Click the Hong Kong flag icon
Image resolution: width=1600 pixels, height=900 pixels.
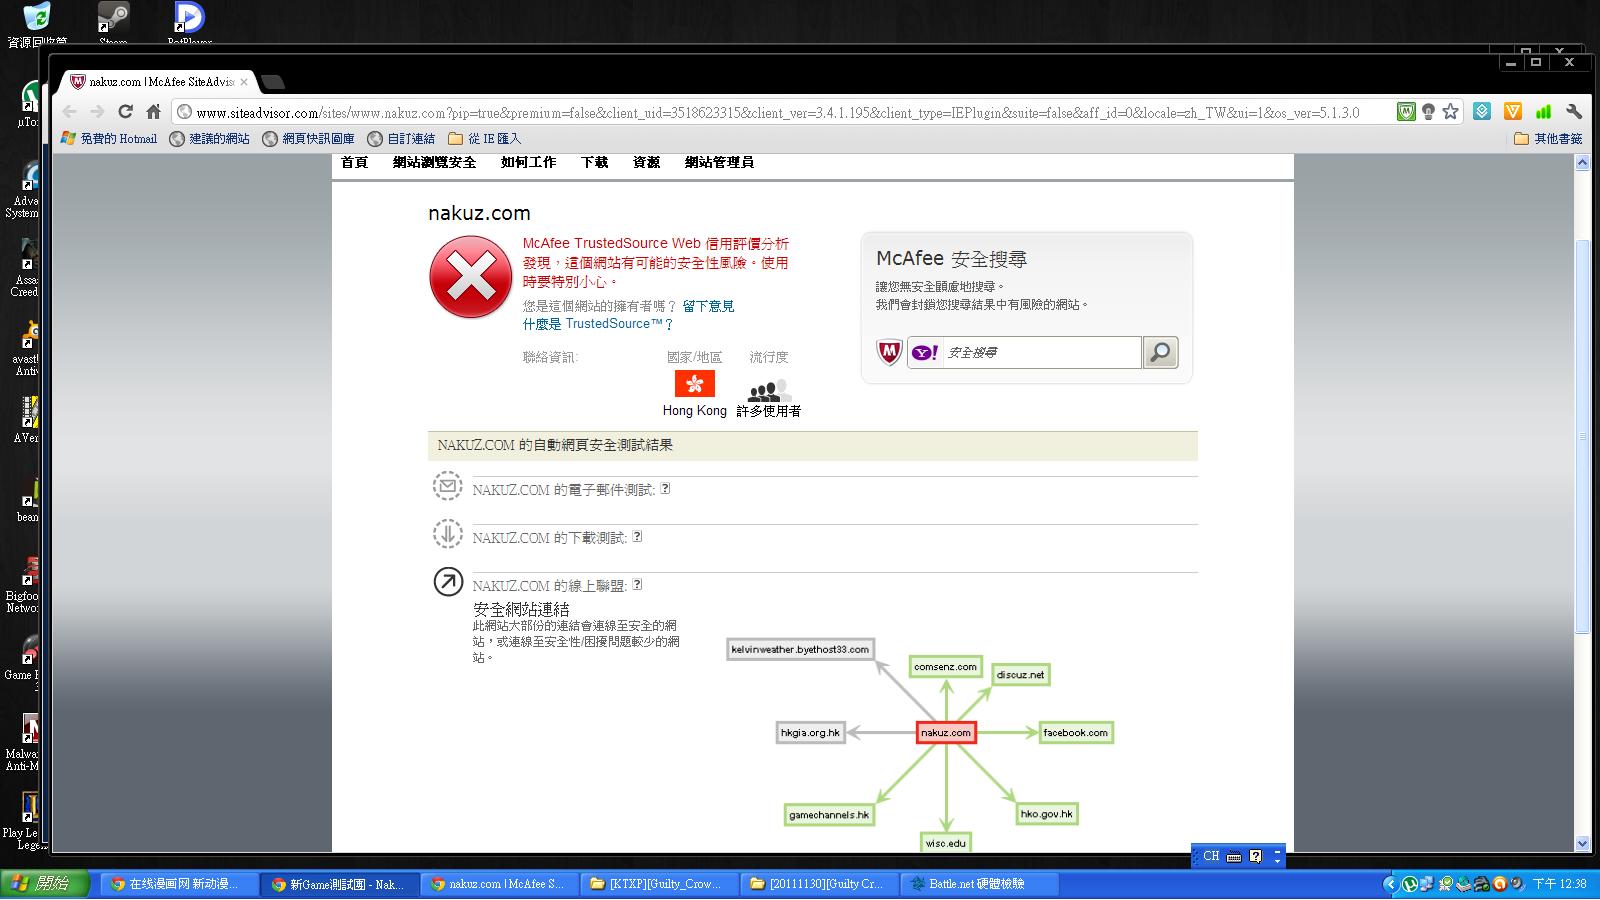point(694,384)
